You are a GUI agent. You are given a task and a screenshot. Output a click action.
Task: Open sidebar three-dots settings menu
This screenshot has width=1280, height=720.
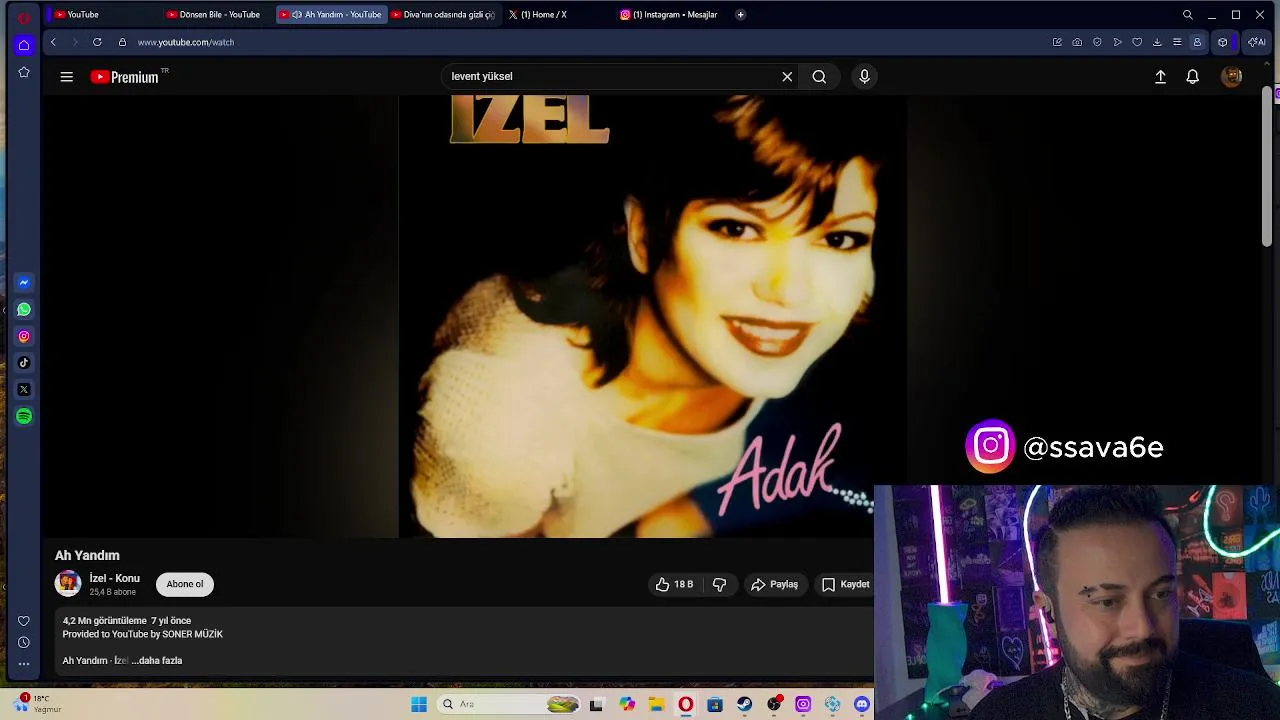point(24,664)
